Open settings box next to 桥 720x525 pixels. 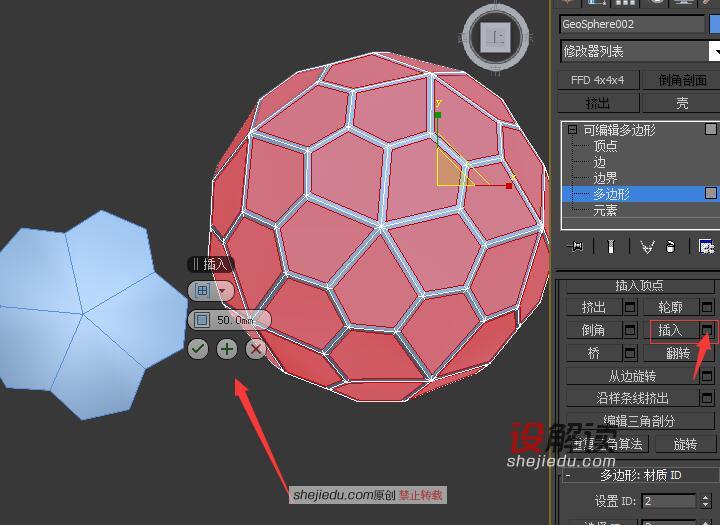click(630, 353)
